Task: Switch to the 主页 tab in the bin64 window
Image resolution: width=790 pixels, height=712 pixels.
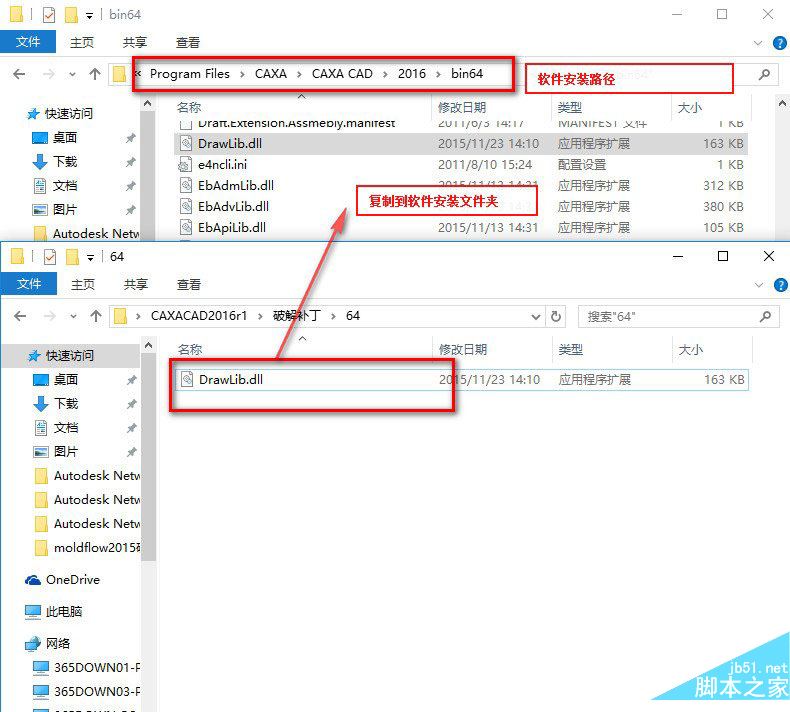Action: point(82,42)
